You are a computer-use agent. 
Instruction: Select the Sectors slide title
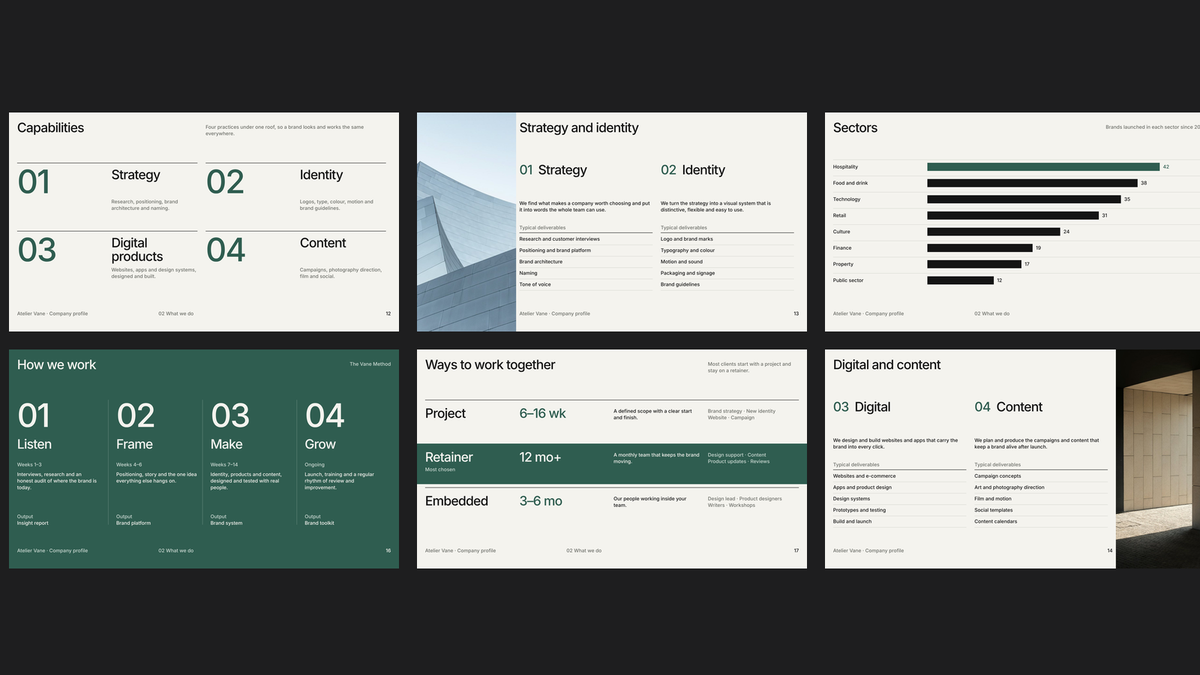(x=855, y=128)
